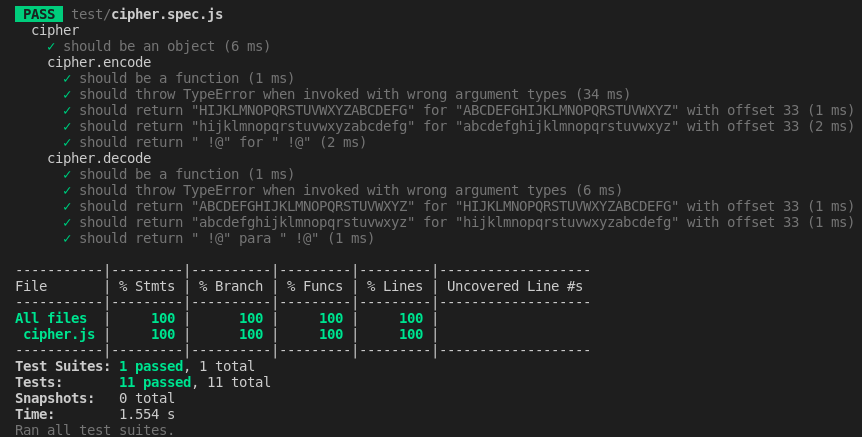Image resolution: width=862 pixels, height=437 pixels.
Task: Click checkmark beside the "para" test line
Action: [67, 238]
